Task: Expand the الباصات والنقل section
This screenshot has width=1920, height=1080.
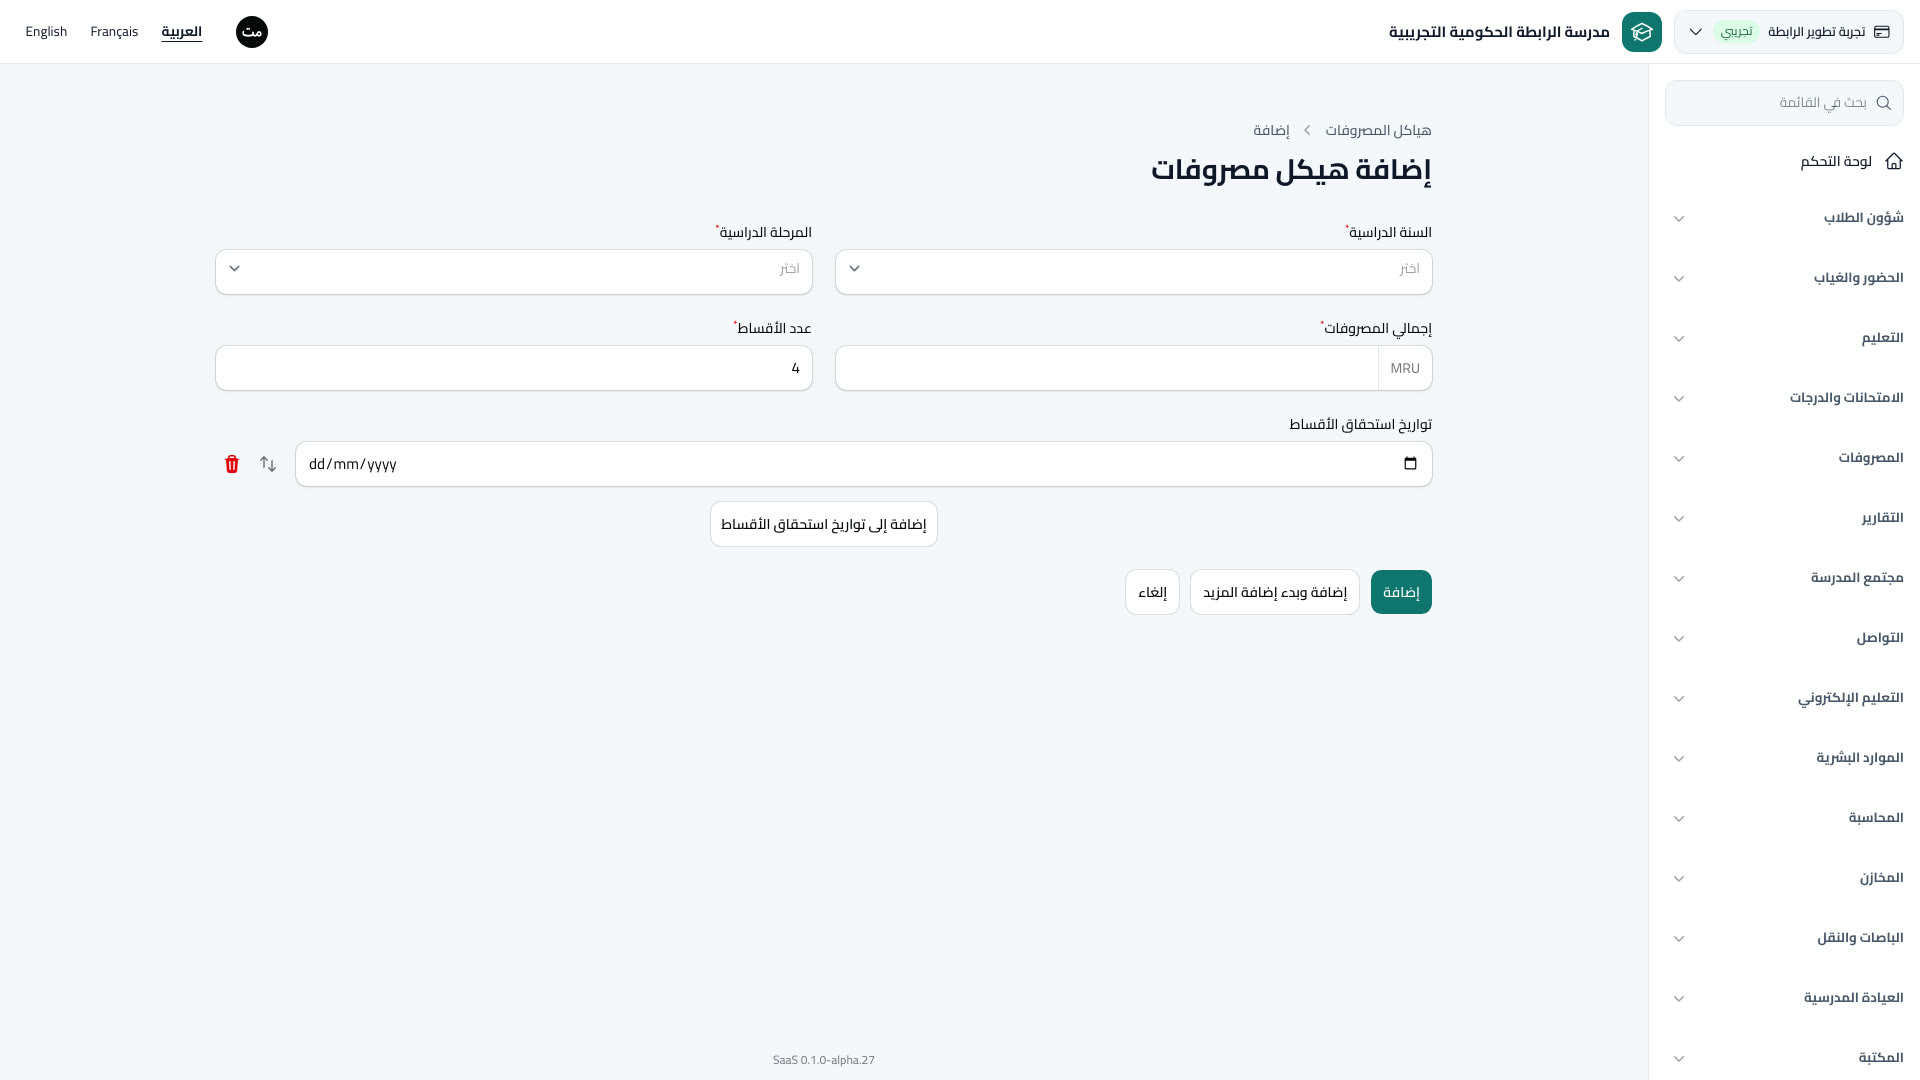Action: [x=1784, y=938]
